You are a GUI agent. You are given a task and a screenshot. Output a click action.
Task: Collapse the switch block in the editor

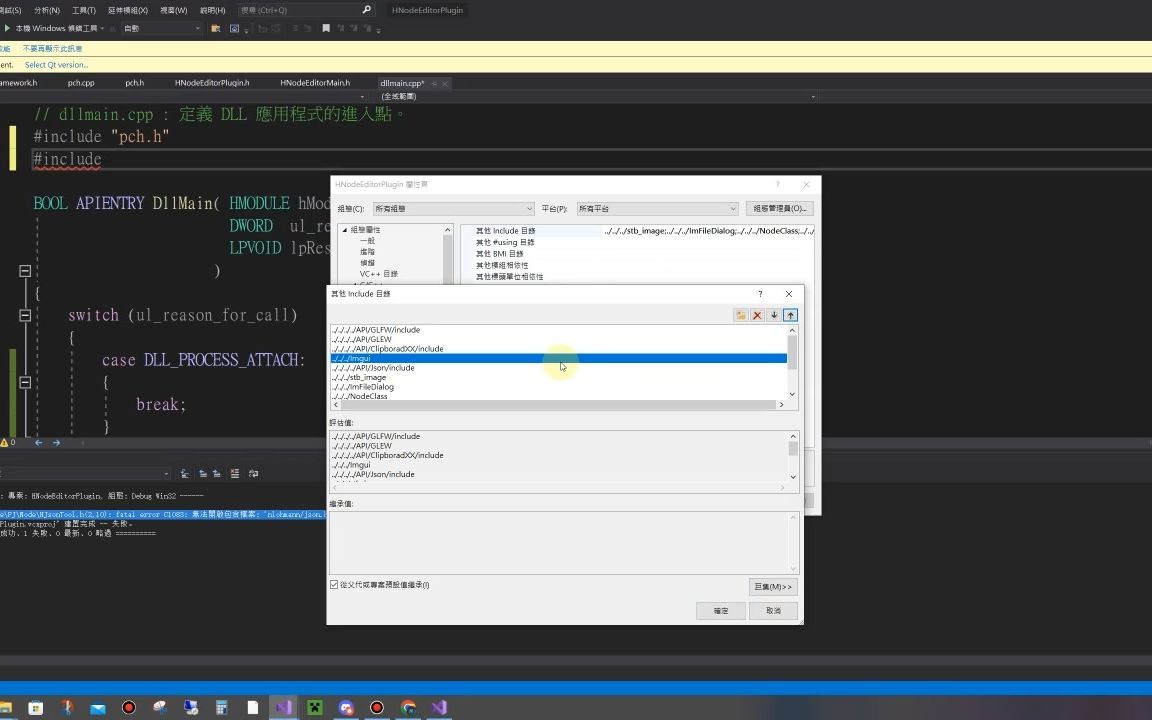coord(25,315)
